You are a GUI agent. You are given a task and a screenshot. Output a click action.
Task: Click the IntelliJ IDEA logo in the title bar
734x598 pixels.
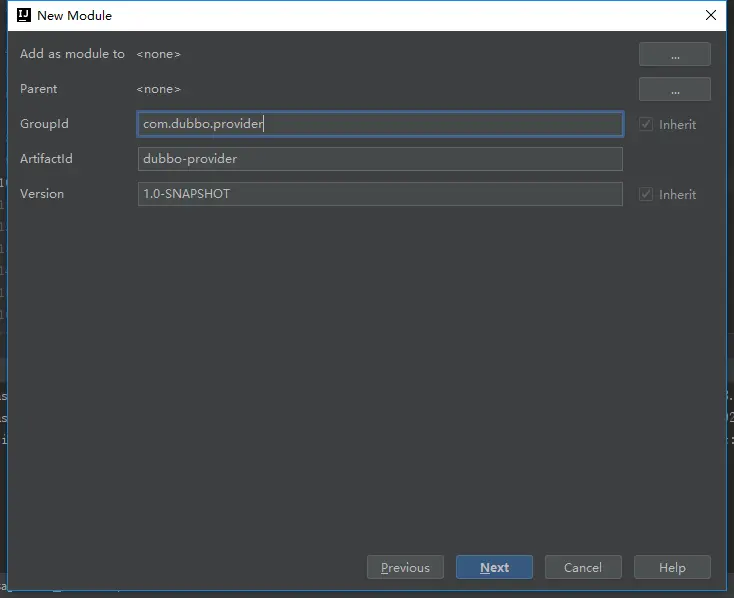coord(24,15)
